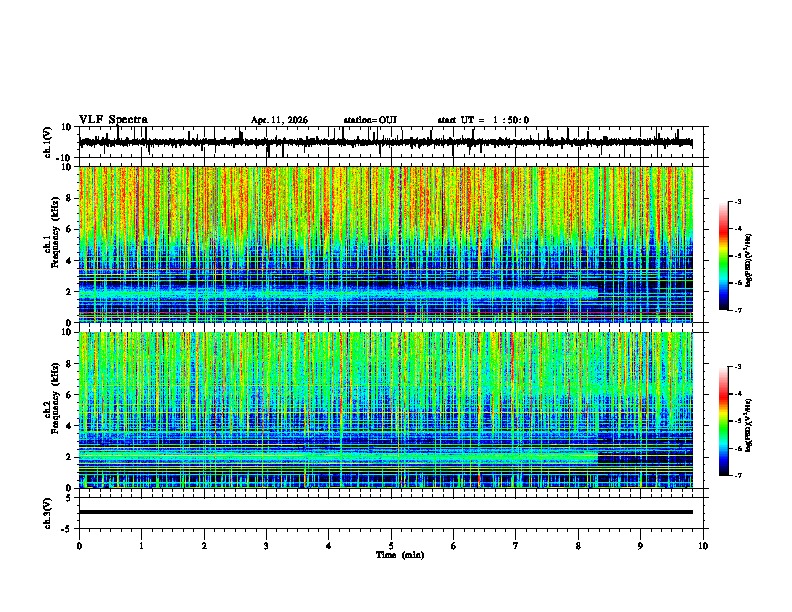Screen dimensions: 792x612
Task: Click inside the ch.2 spectrogram panel
Action: (x=385, y=410)
